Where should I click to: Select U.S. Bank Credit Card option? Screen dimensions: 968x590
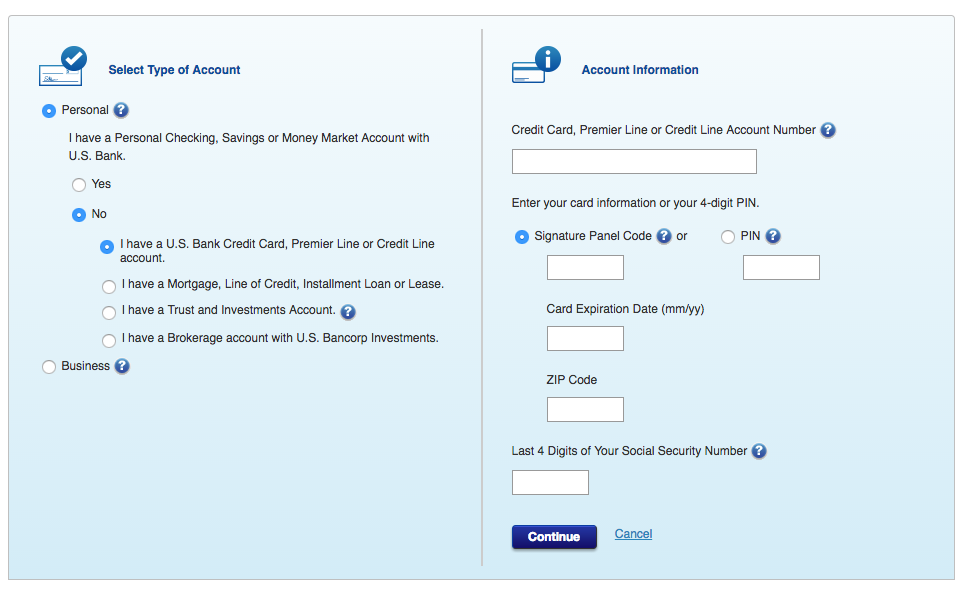tap(107, 247)
